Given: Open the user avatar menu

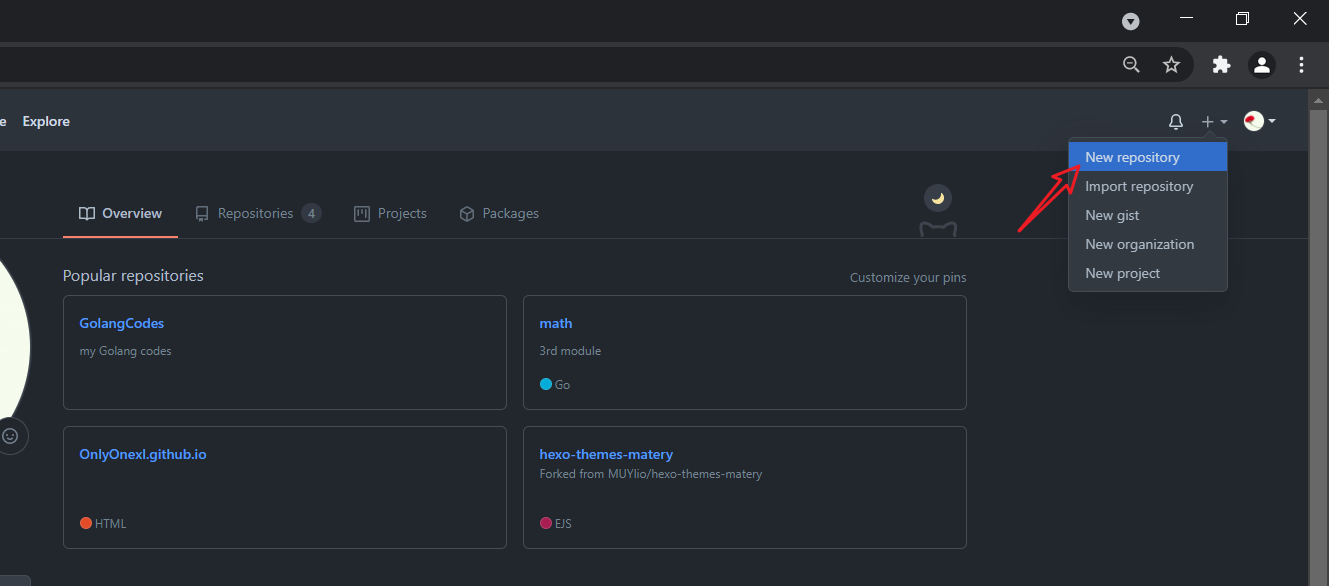Looking at the screenshot, I should [x=1260, y=121].
